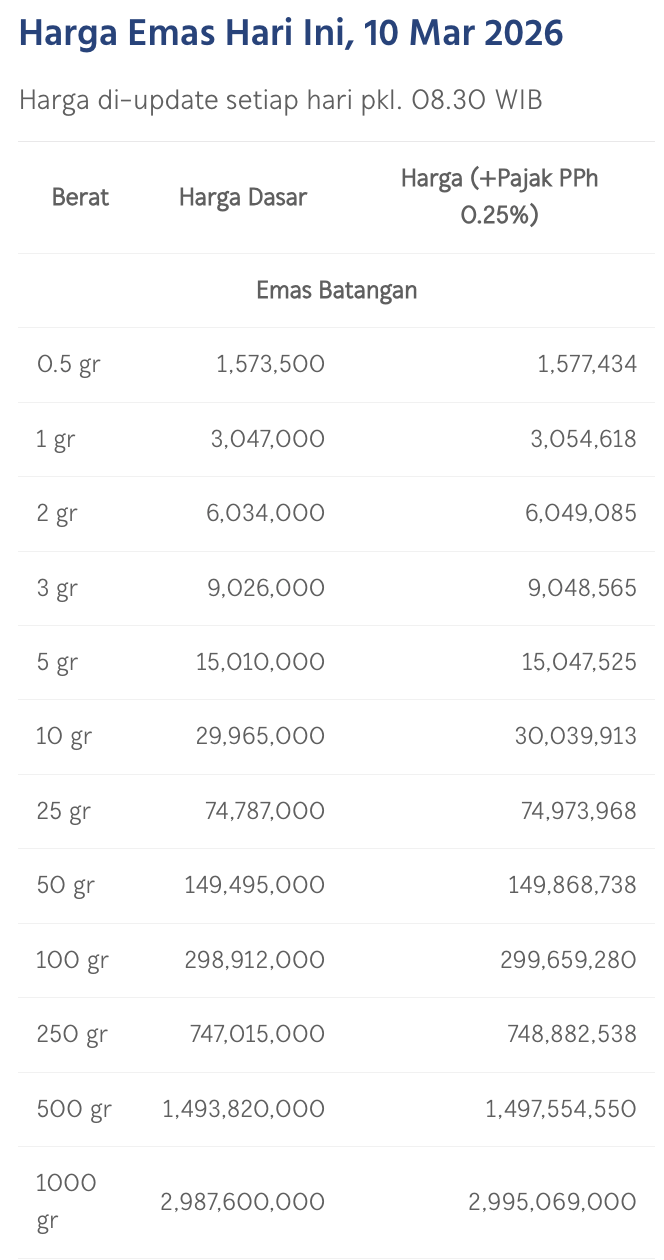Click the taxed price 2,995,069,000
Image resolution: width=664 pixels, height=1260 pixels.
pyautogui.click(x=552, y=1202)
